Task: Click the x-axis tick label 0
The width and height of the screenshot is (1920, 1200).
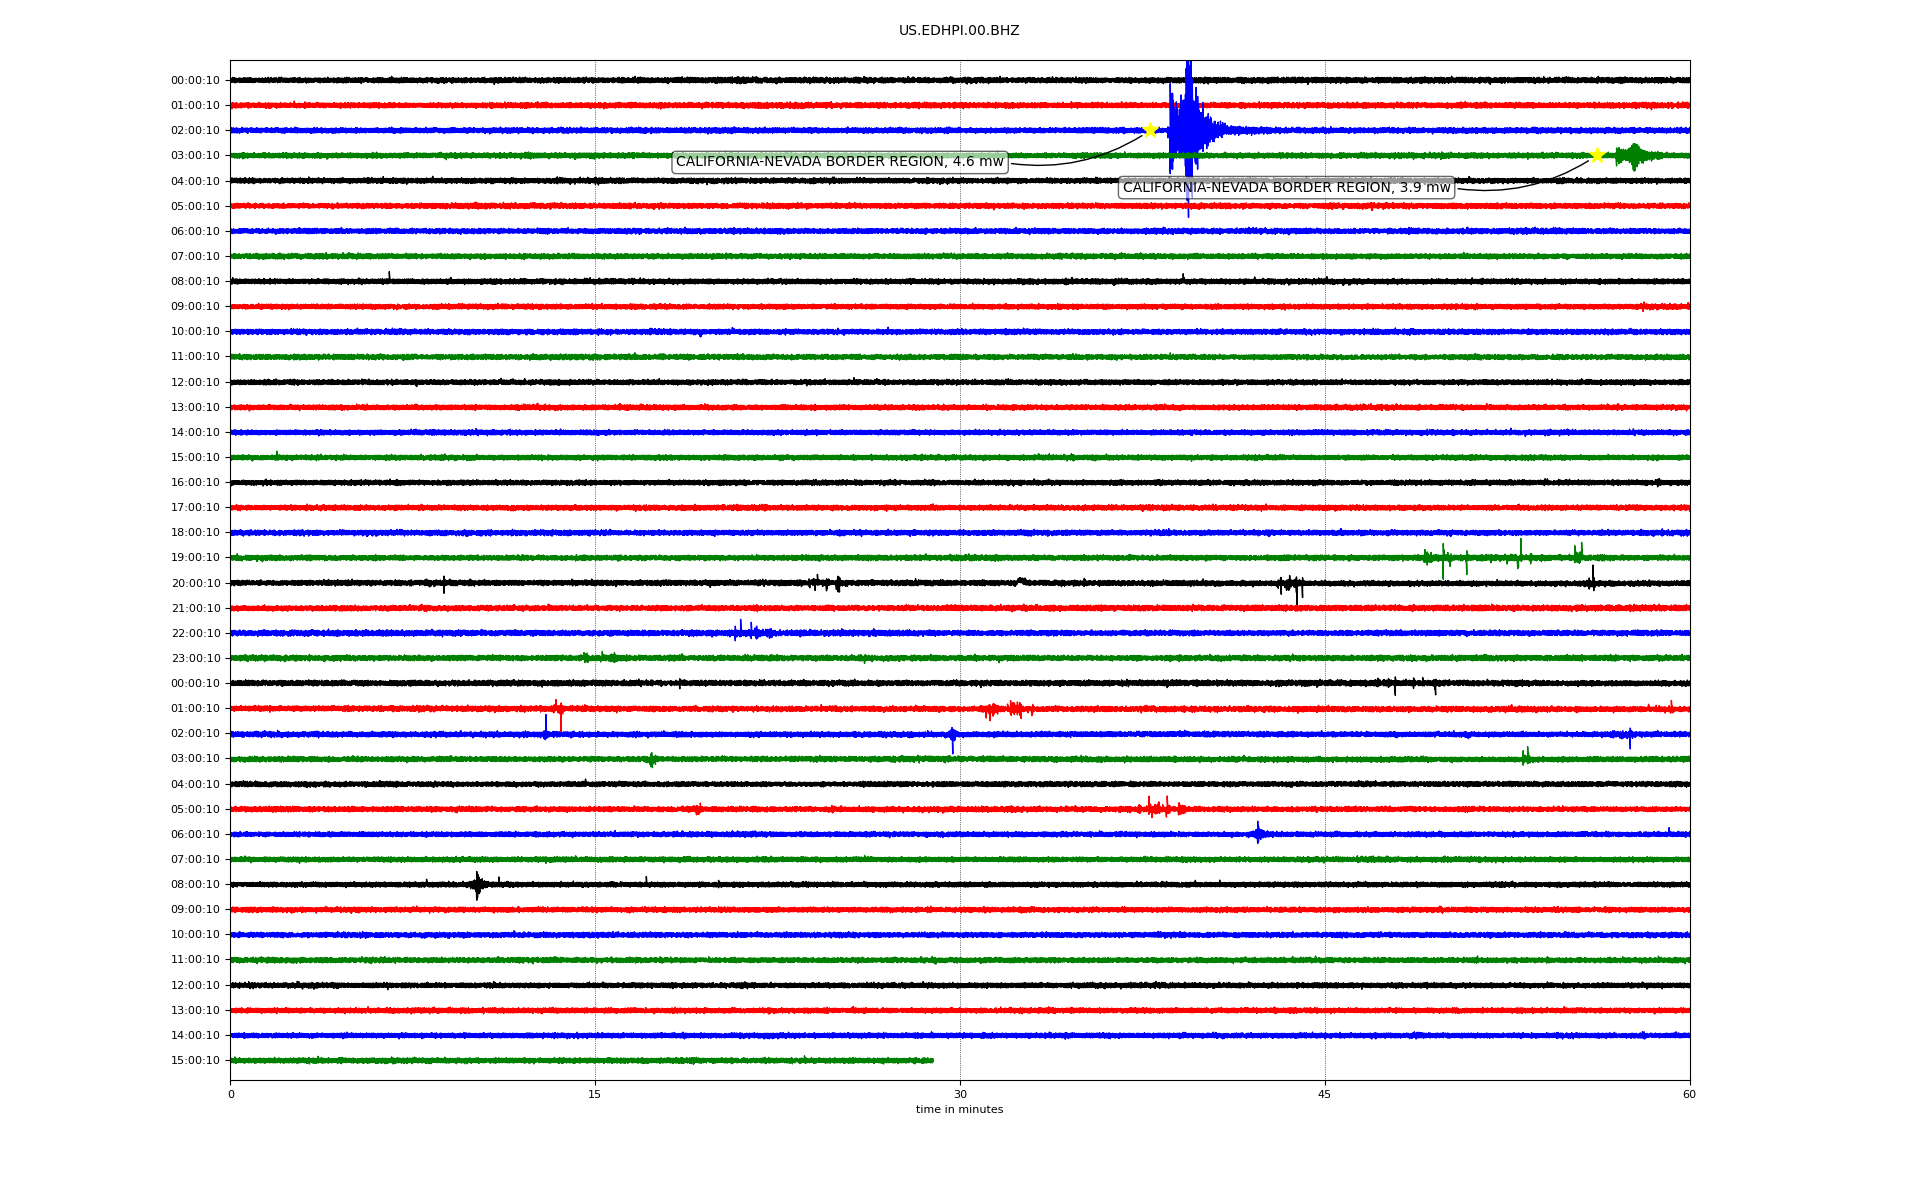Action: (x=231, y=1094)
